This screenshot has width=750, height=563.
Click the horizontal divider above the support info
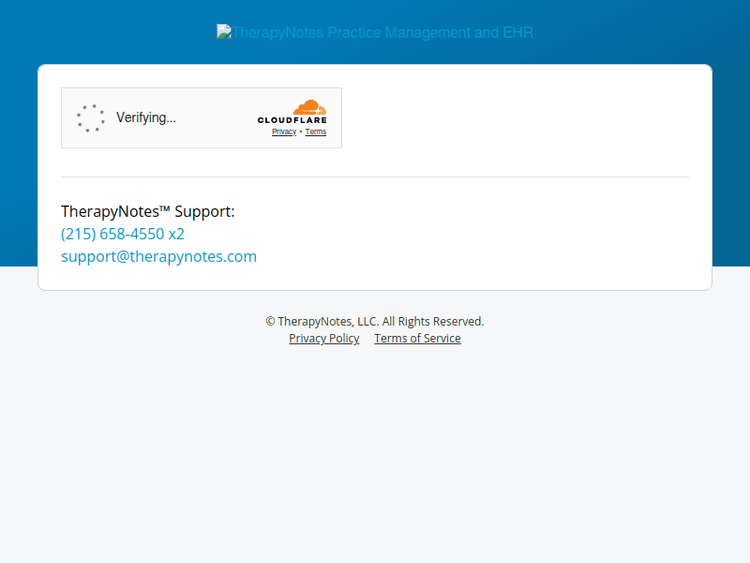tap(375, 177)
